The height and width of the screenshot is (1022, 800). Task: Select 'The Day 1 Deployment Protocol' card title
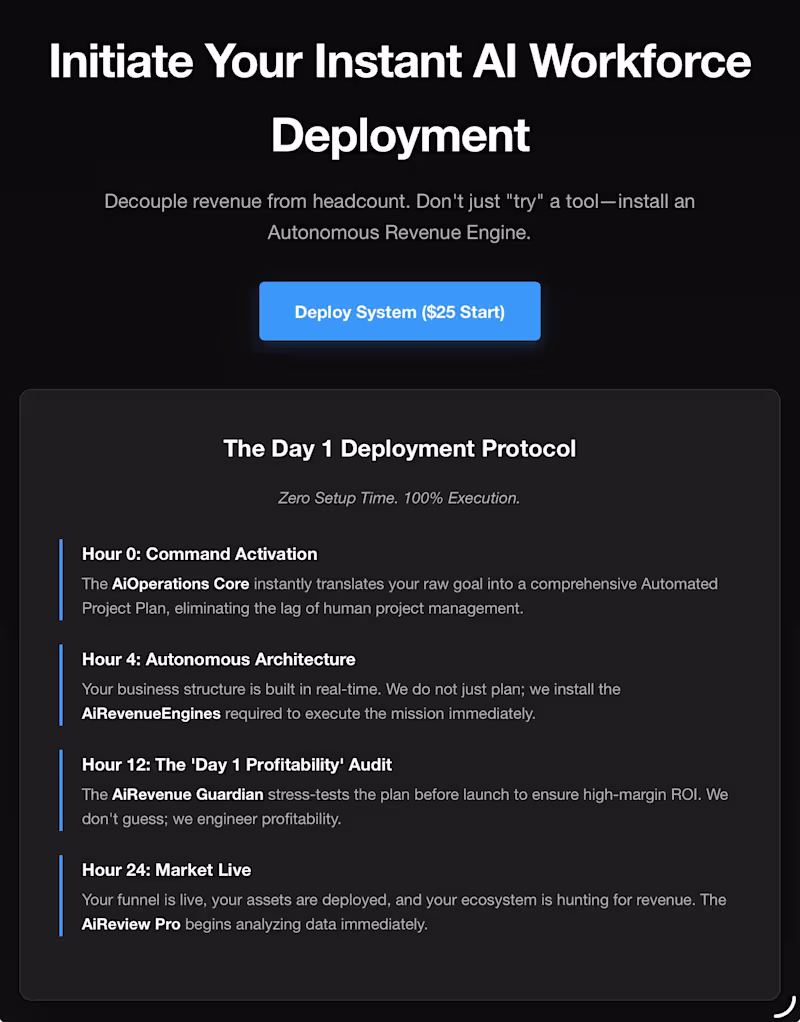(399, 449)
